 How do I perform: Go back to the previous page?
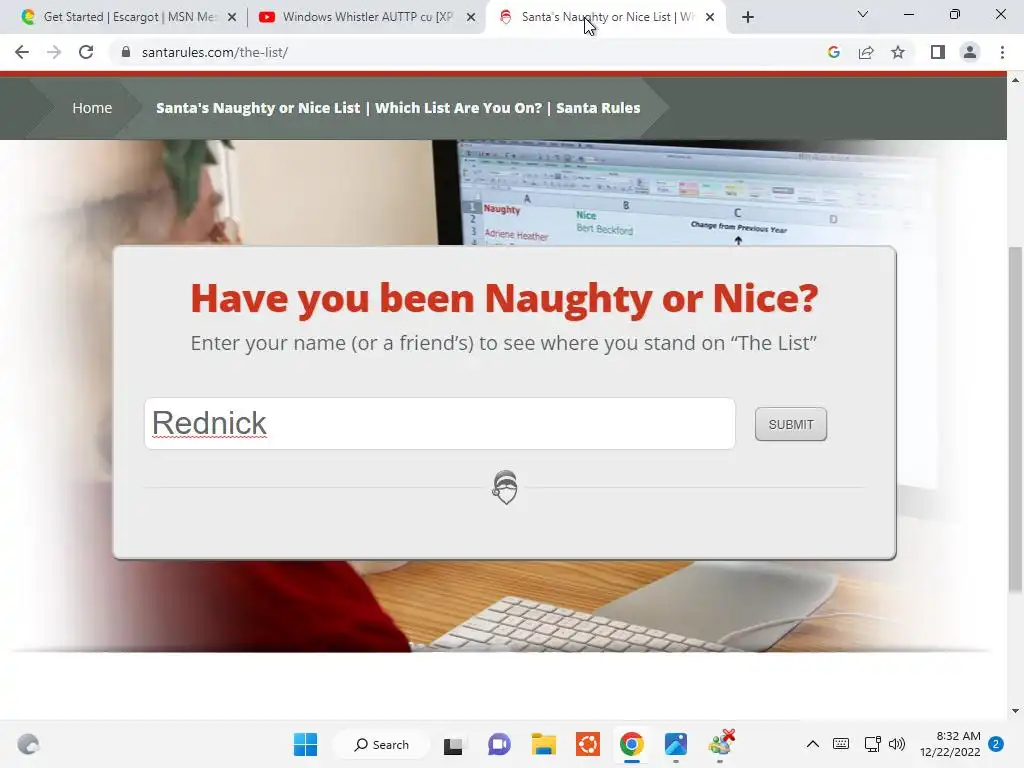pyautogui.click(x=22, y=52)
